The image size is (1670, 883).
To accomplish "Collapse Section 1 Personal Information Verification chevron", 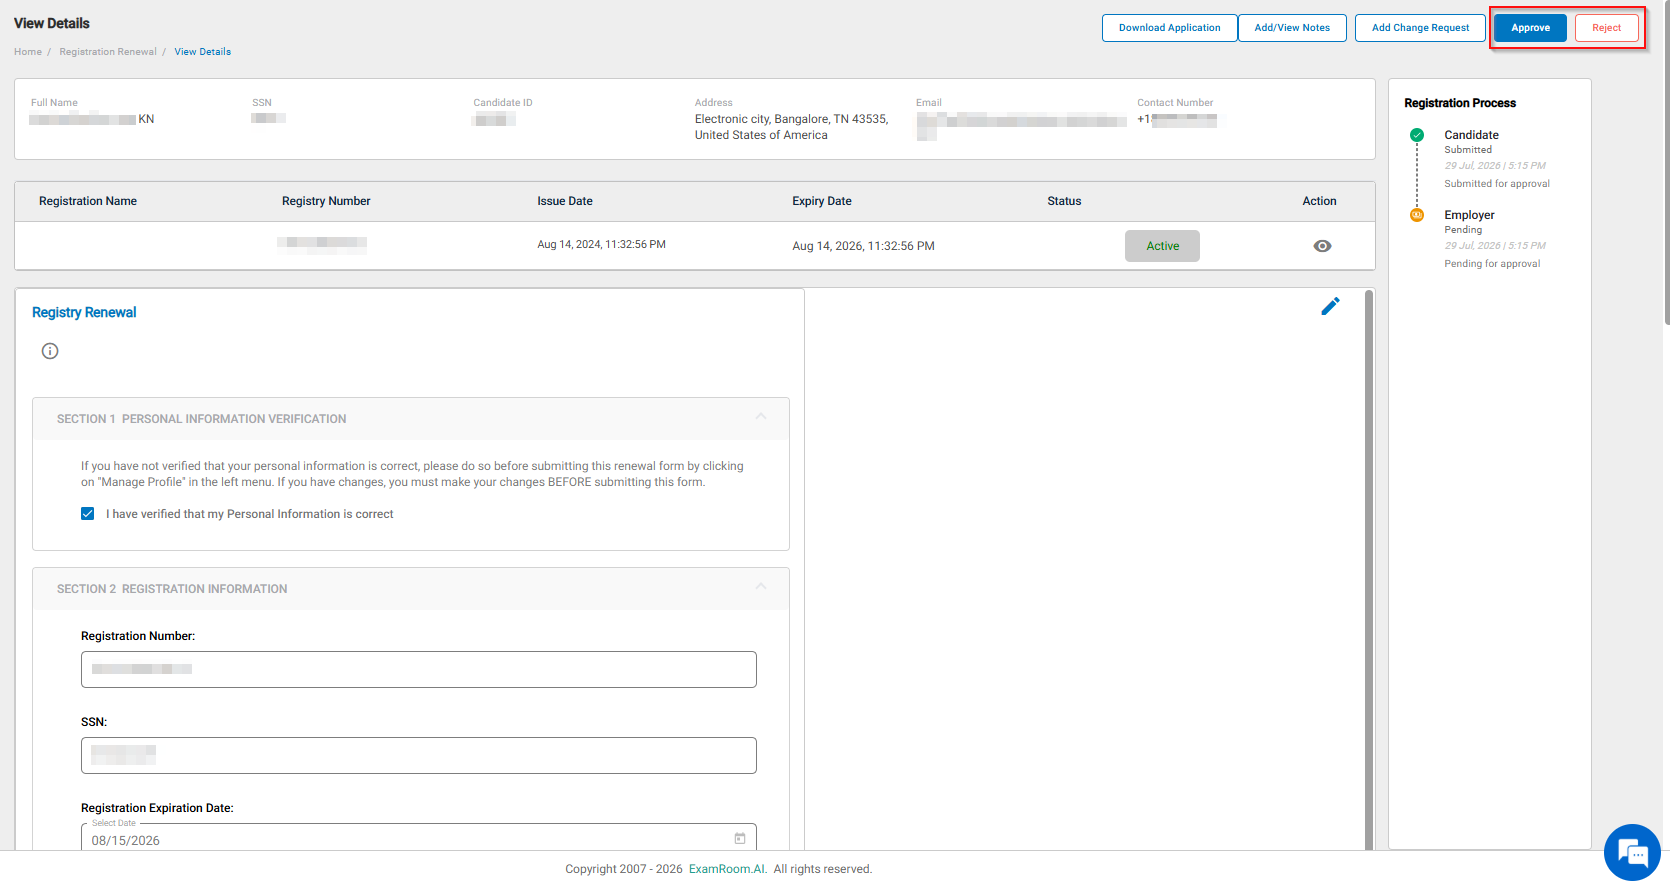I will pyautogui.click(x=761, y=417).
